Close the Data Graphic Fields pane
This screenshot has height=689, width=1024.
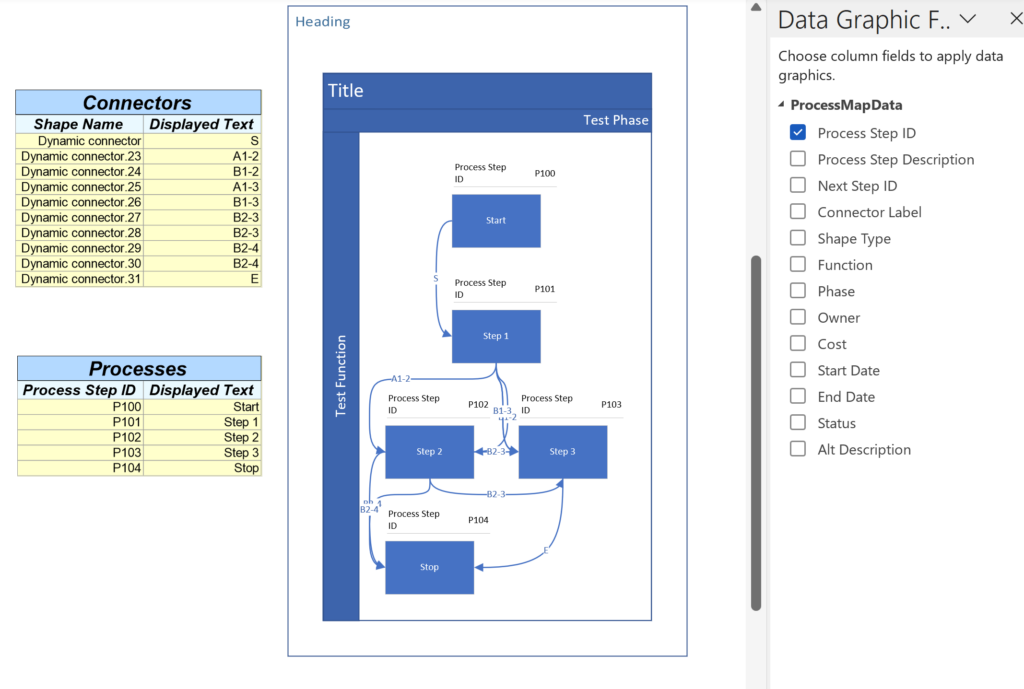(1016, 20)
